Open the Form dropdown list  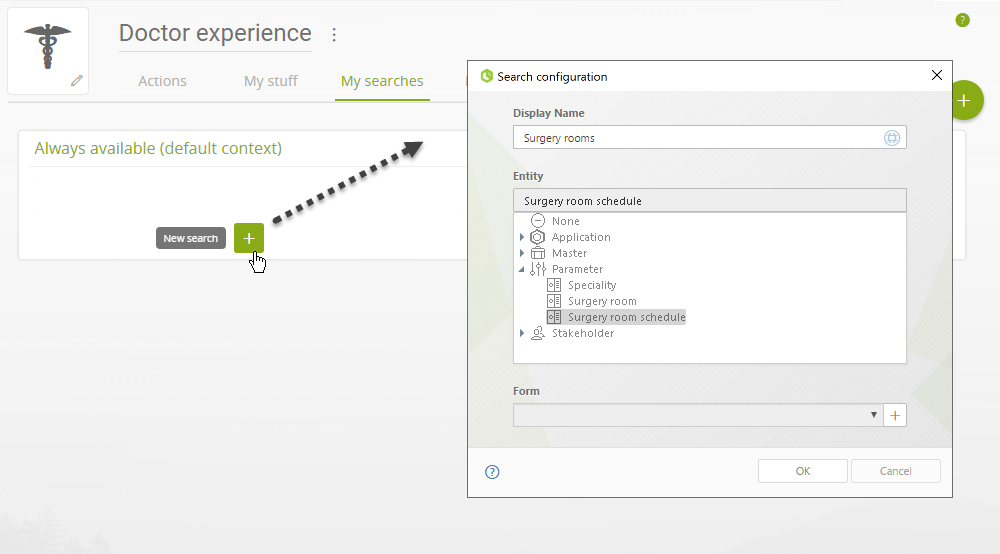pyautogui.click(x=698, y=415)
